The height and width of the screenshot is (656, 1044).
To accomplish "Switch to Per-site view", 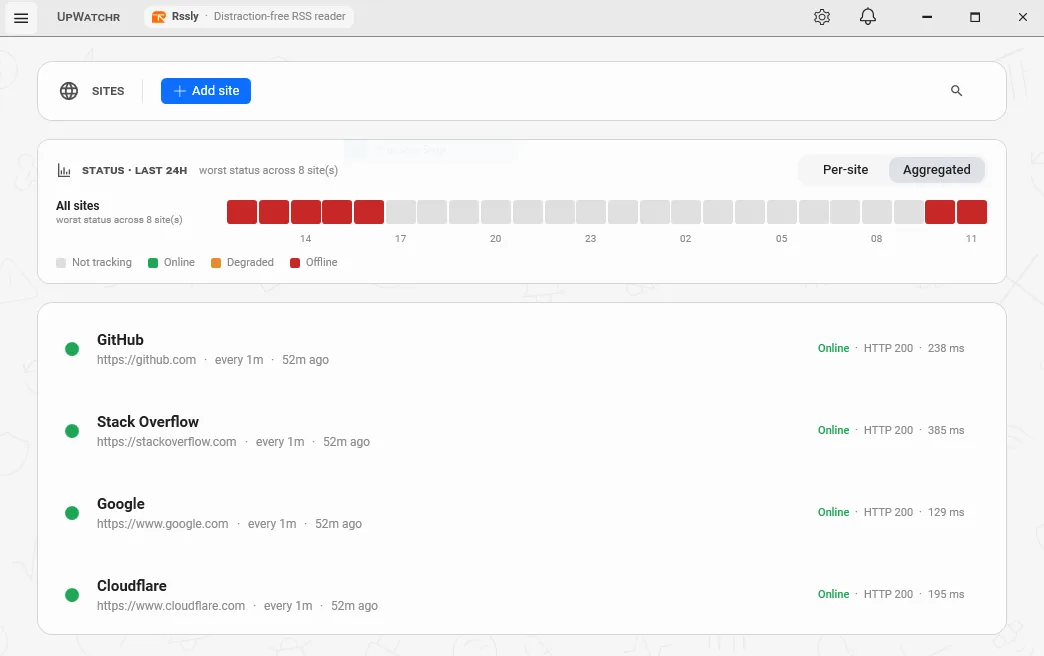I will click(845, 170).
